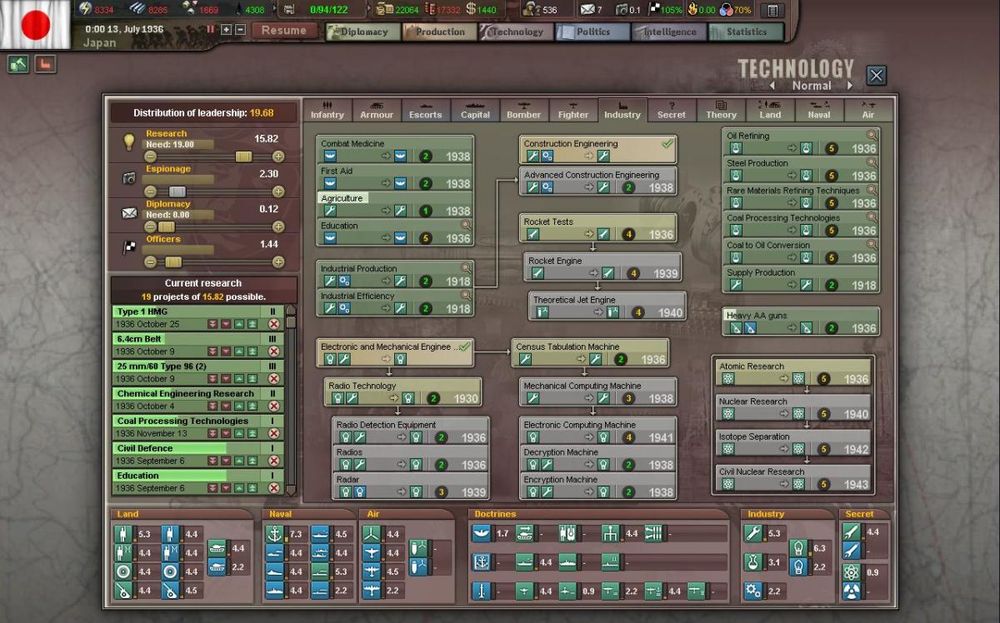1000x623 pixels.
Task: Select the Heavy AA guns technology
Action: click(801, 321)
